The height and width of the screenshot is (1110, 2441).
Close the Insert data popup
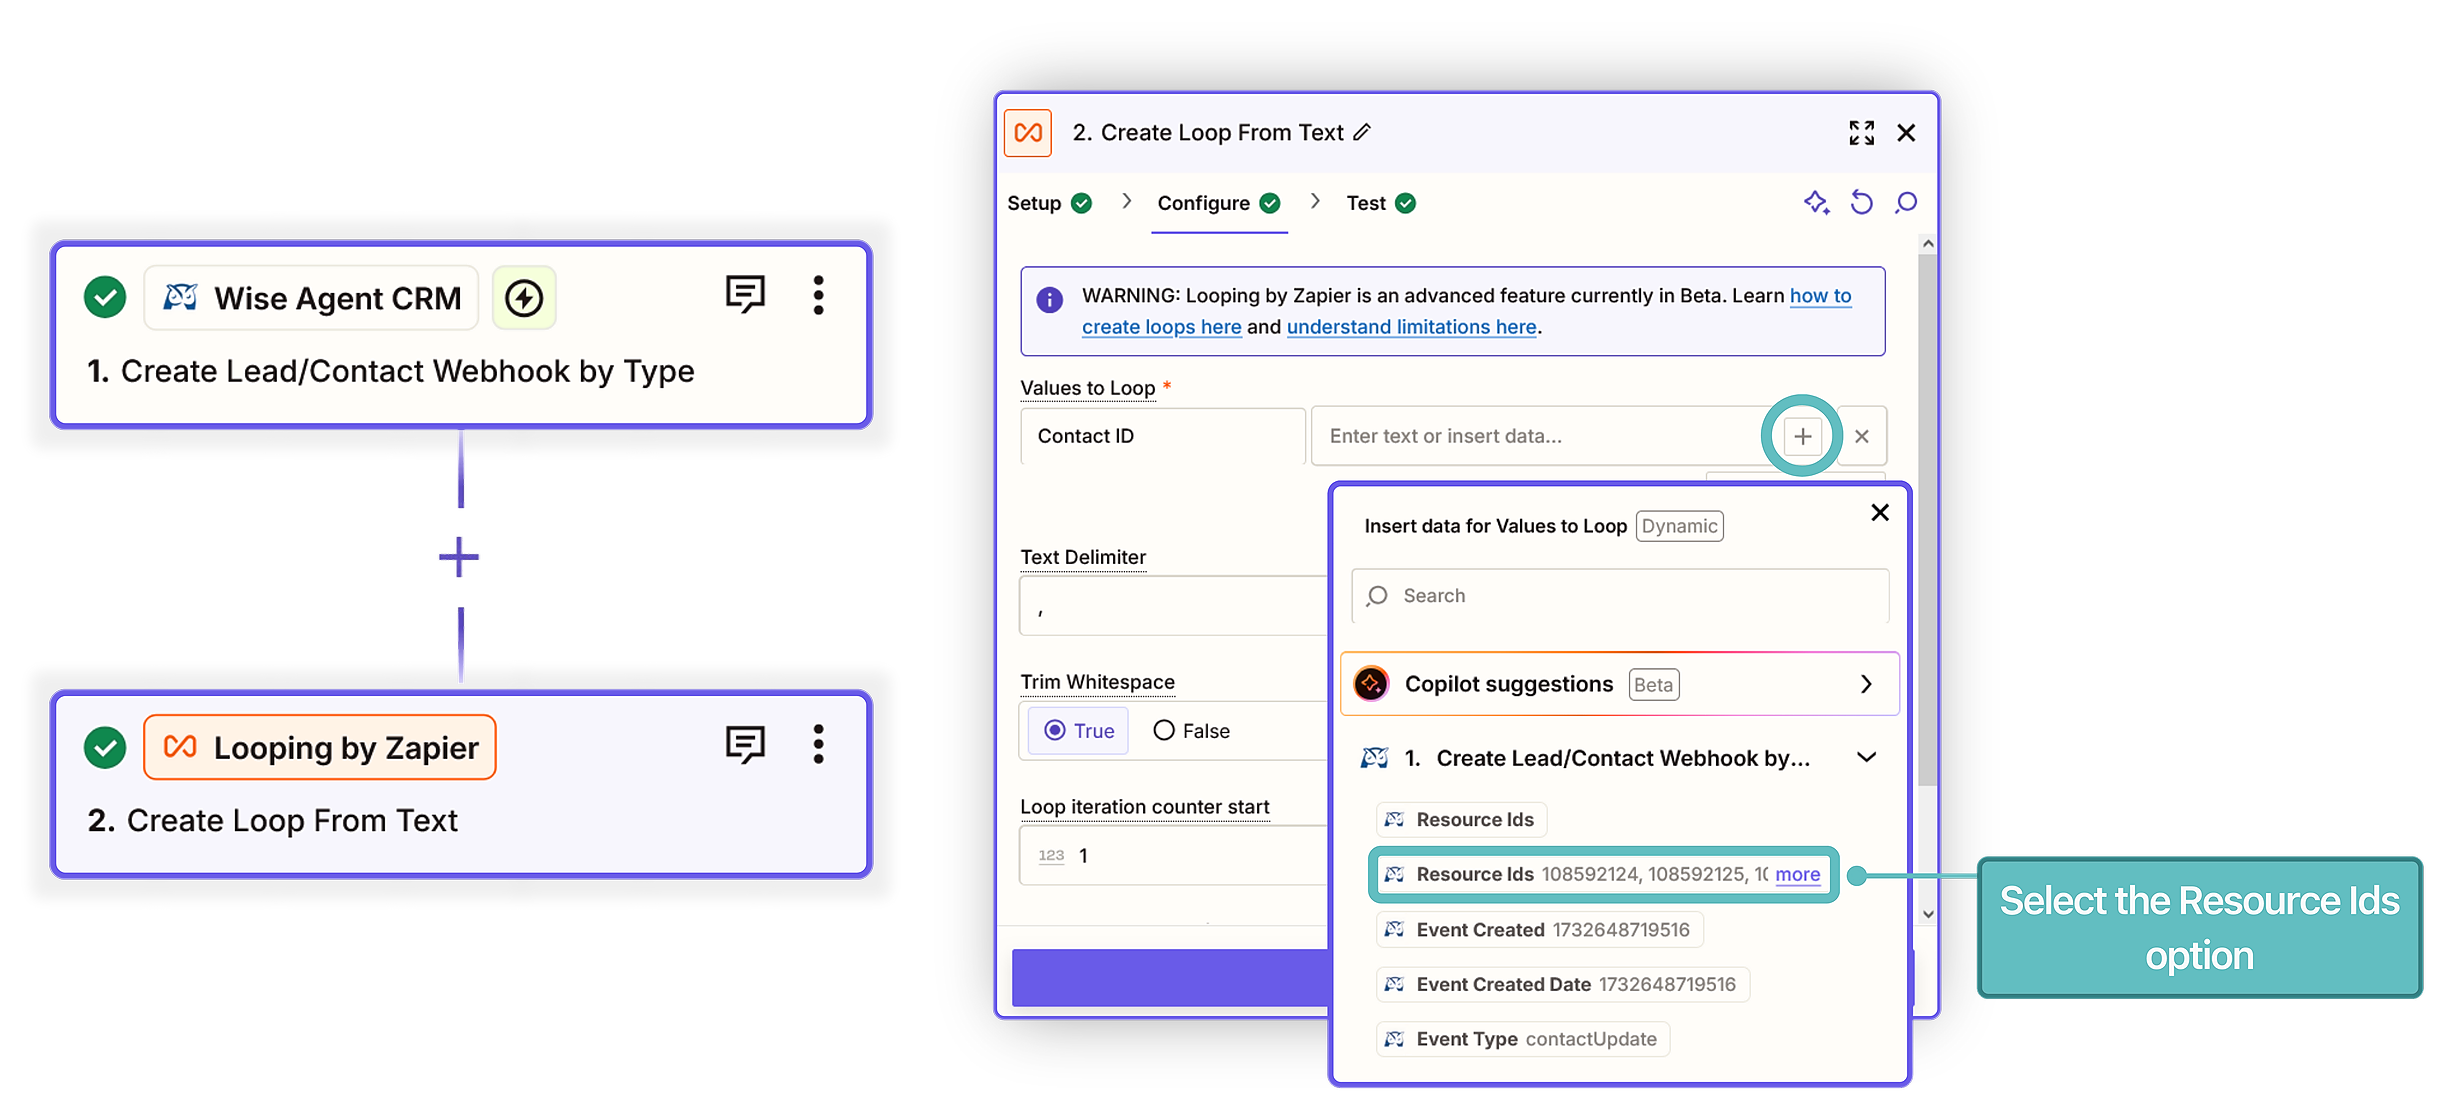(x=1880, y=513)
